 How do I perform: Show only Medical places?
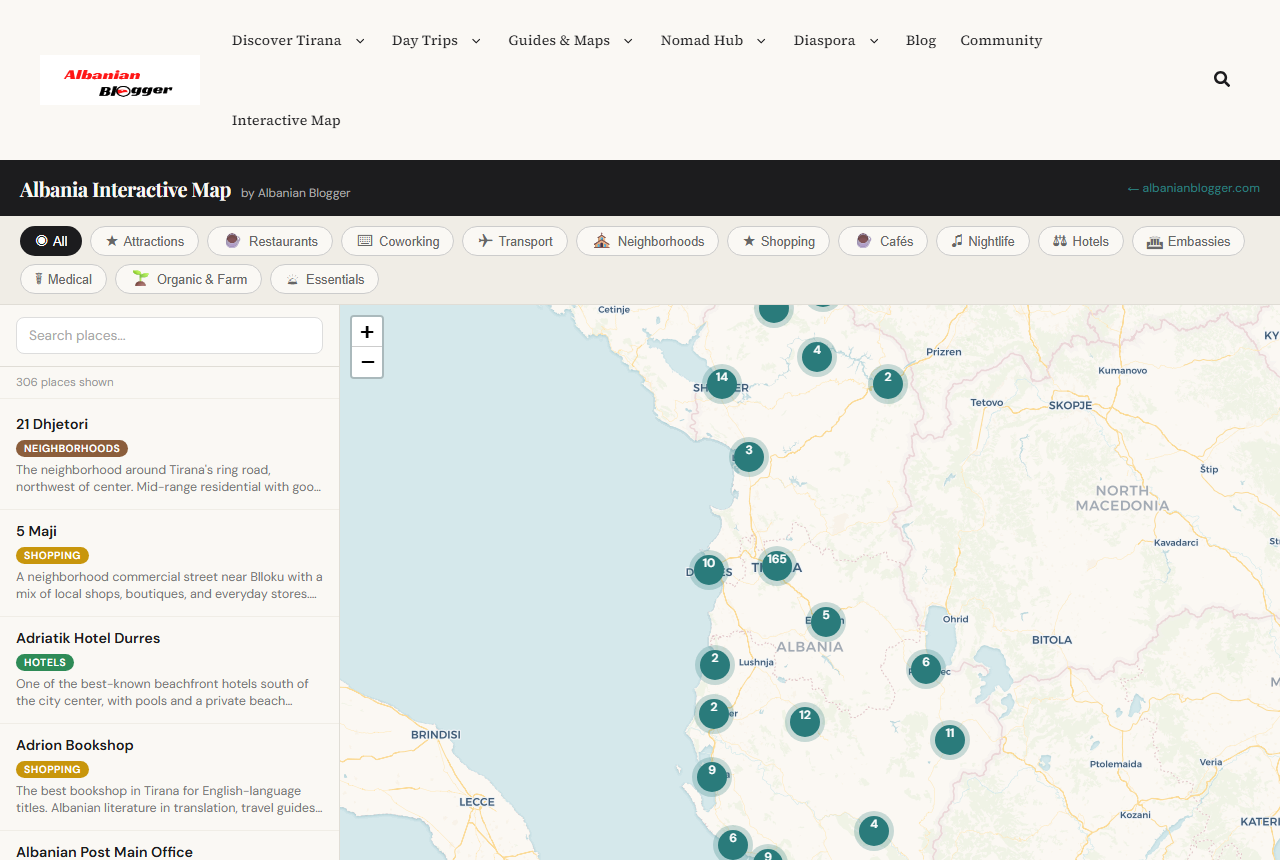[63, 279]
